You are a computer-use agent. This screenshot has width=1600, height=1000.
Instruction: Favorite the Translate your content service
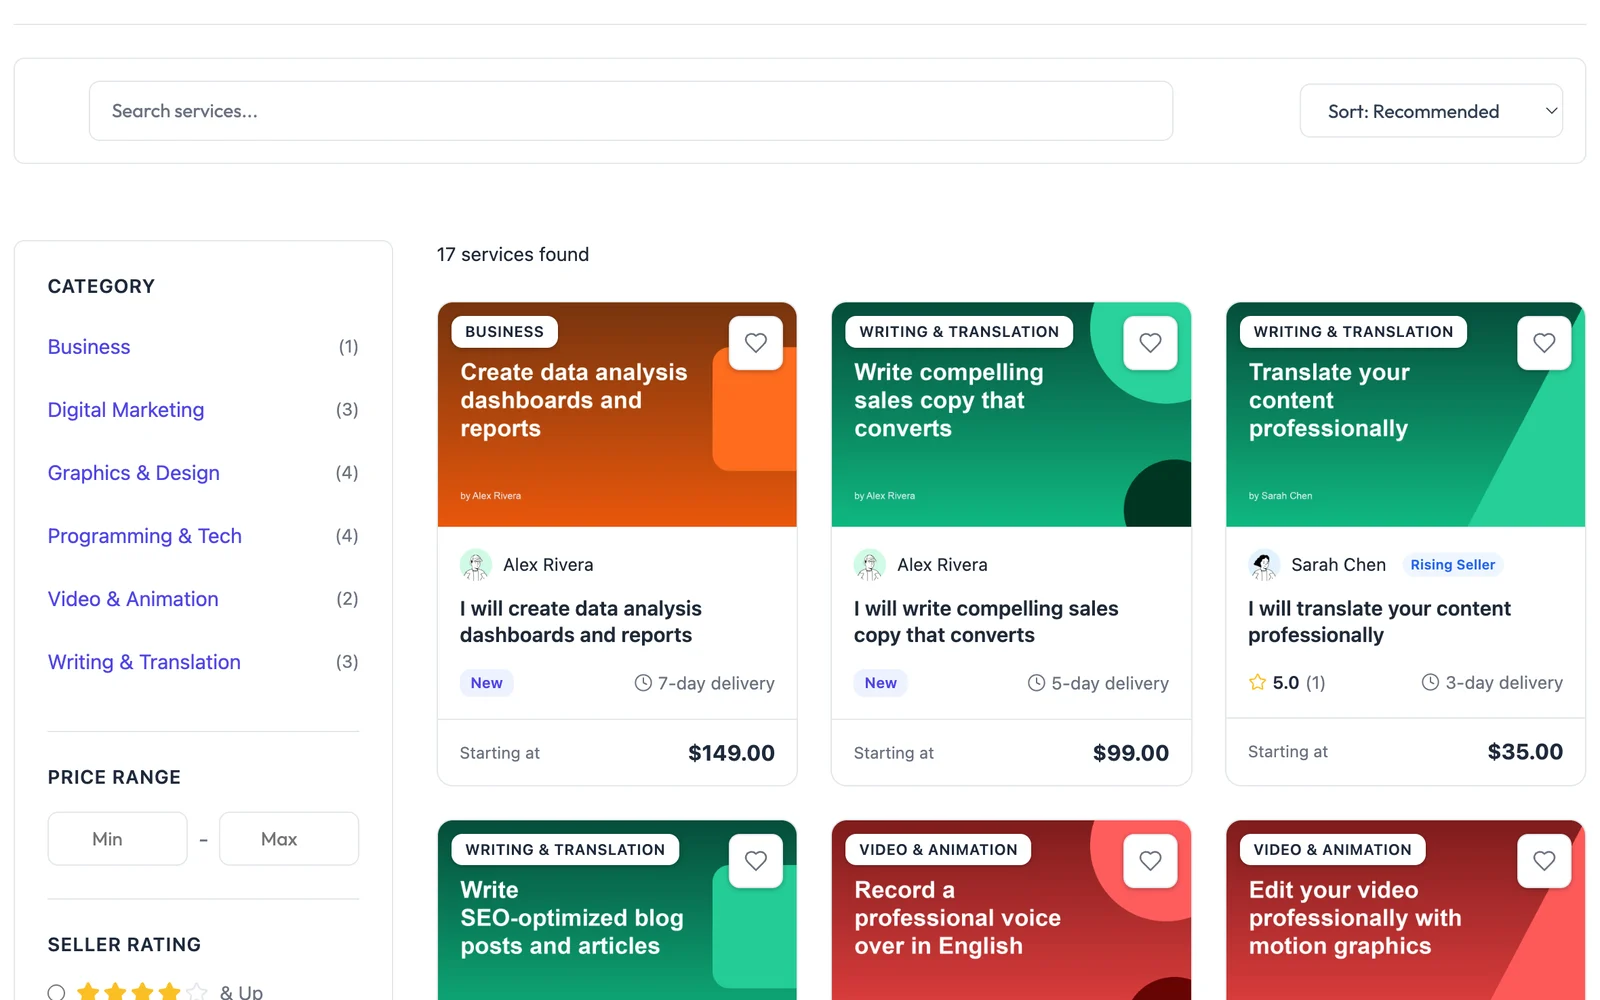(1544, 343)
